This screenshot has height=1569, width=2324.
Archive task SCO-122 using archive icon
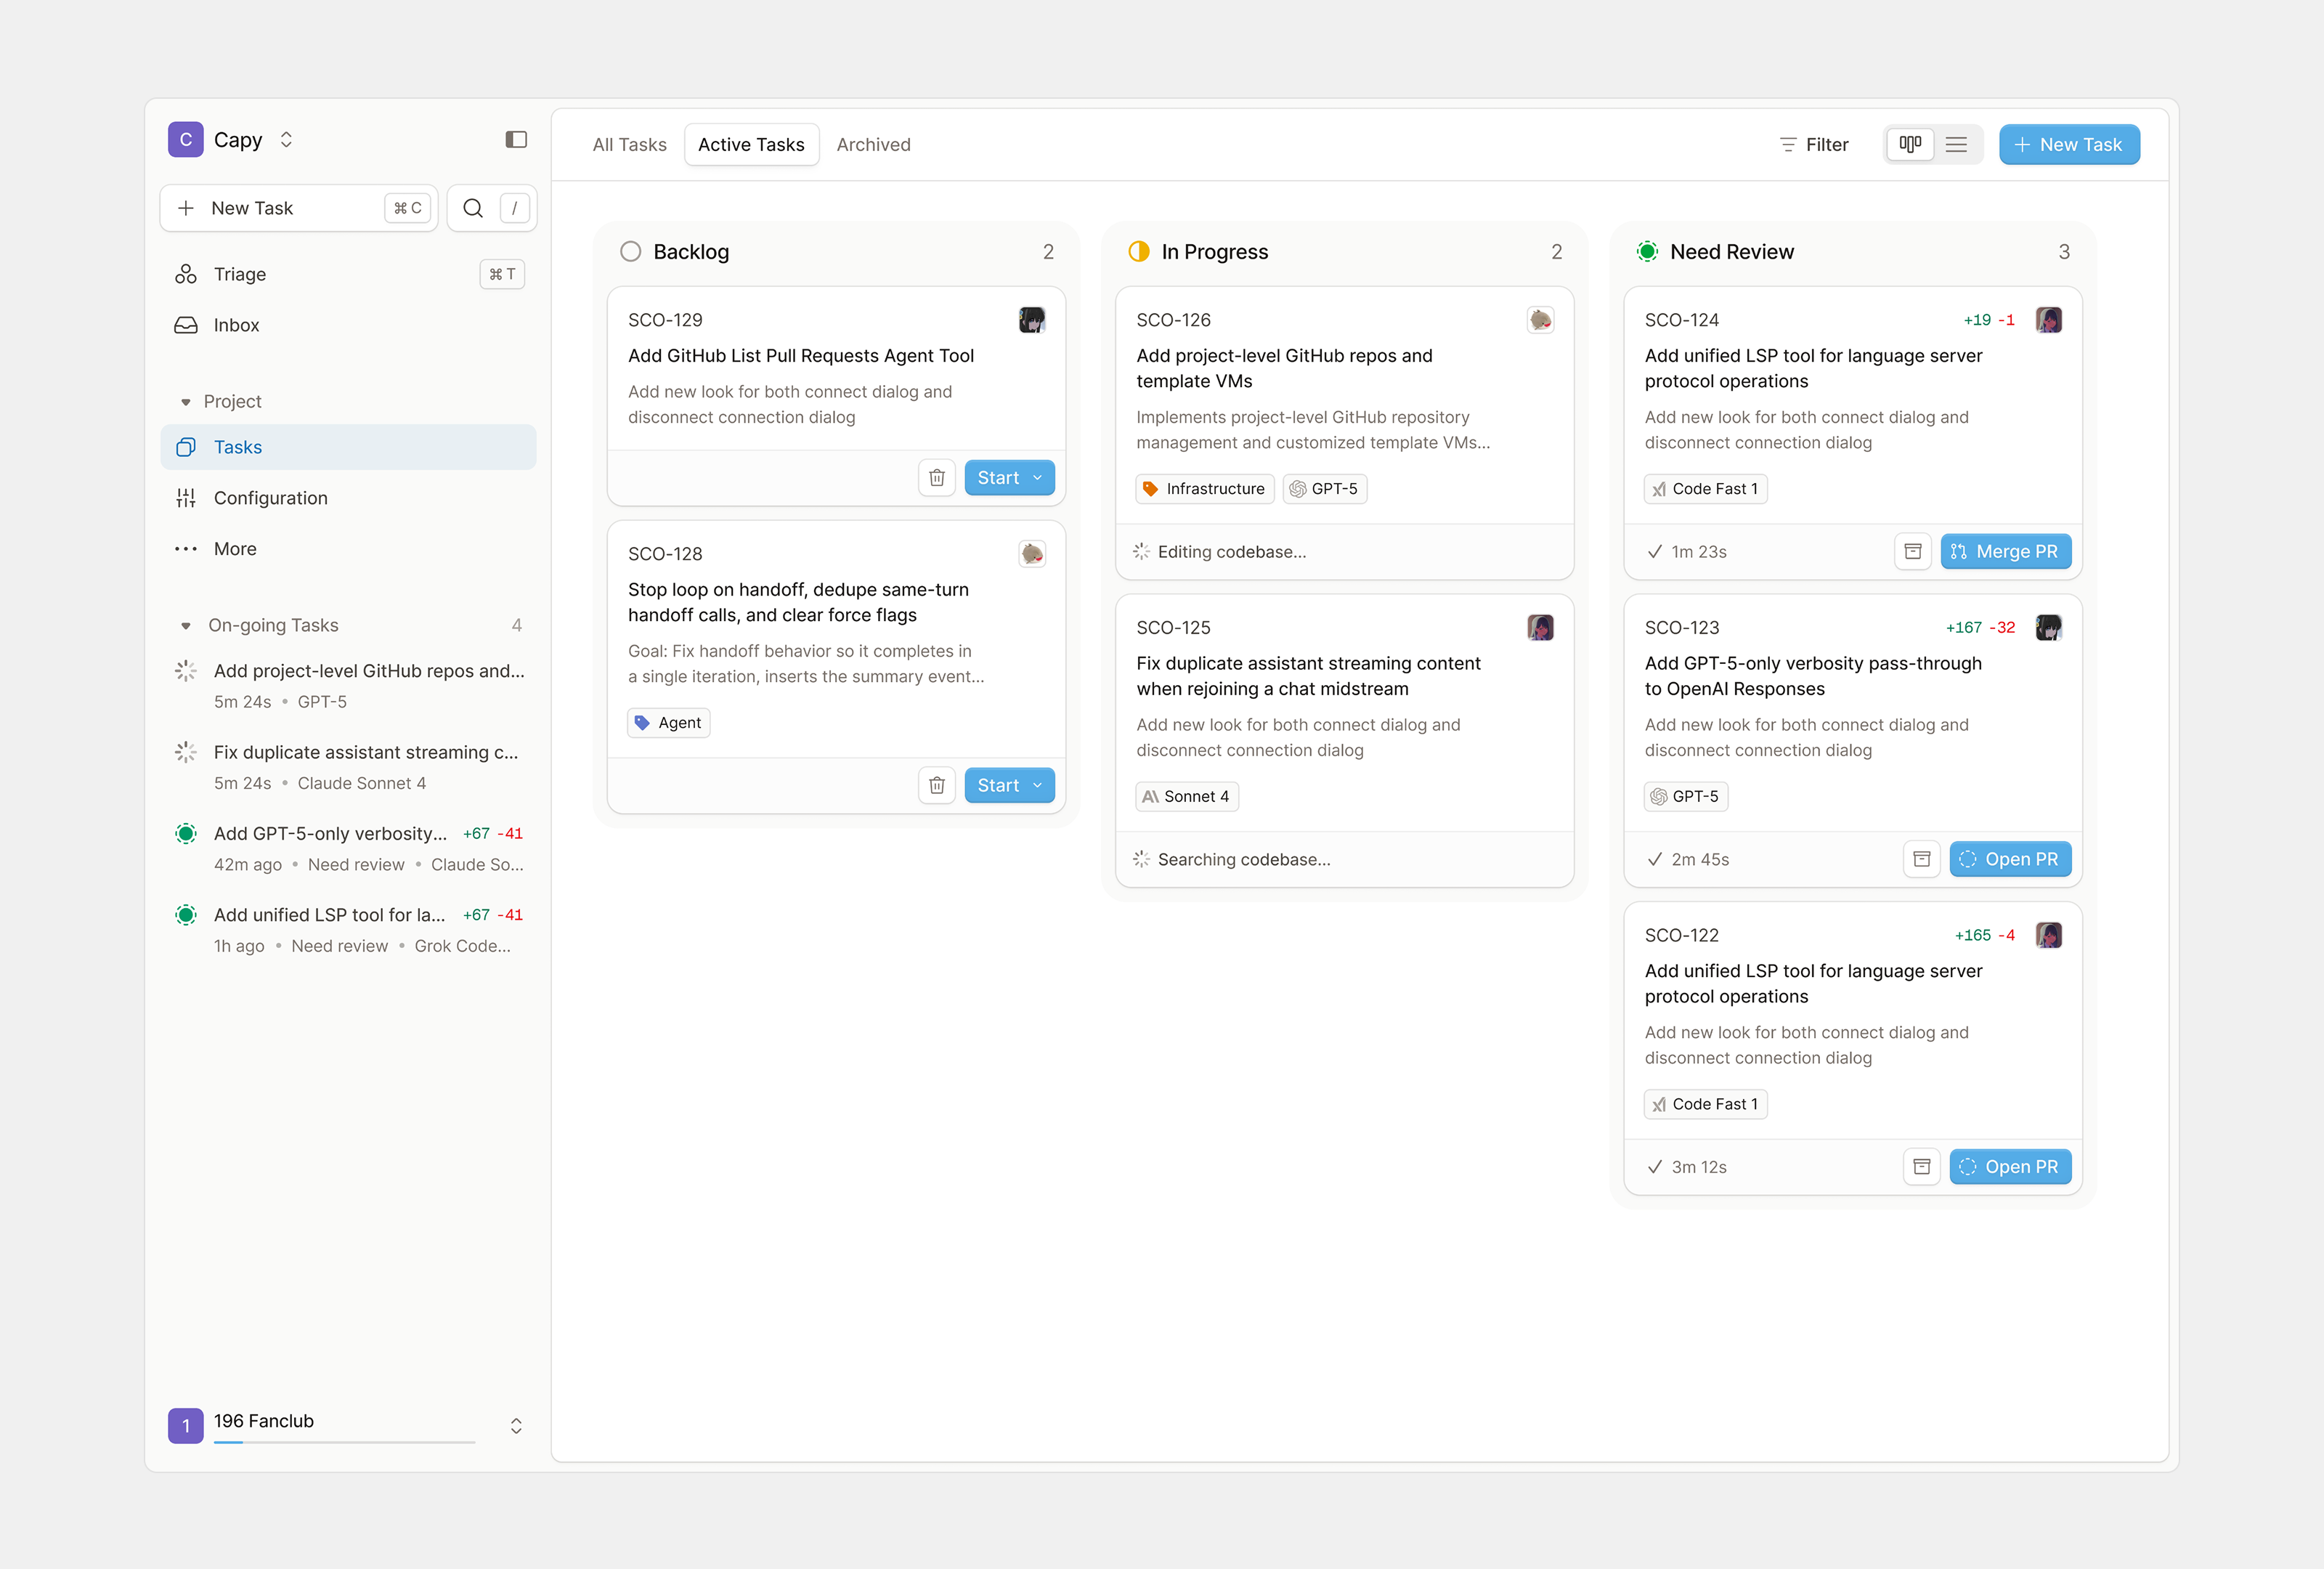click(1921, 1167)
